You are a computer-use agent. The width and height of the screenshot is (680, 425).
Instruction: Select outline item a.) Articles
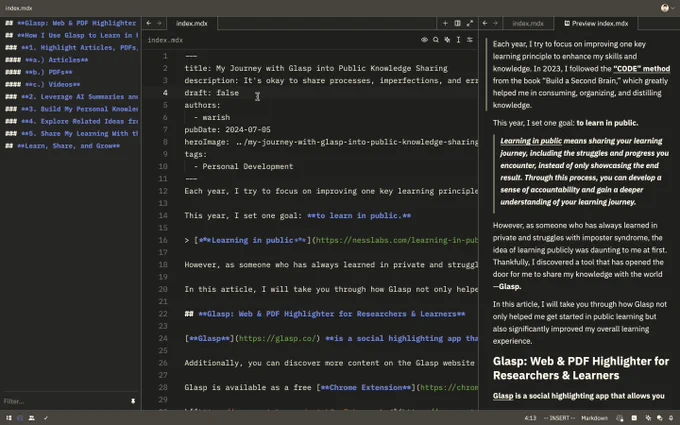point(47,60)
